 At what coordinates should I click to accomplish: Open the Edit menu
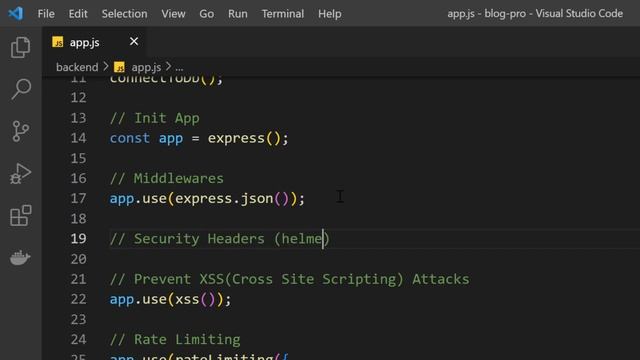(78, 14)
